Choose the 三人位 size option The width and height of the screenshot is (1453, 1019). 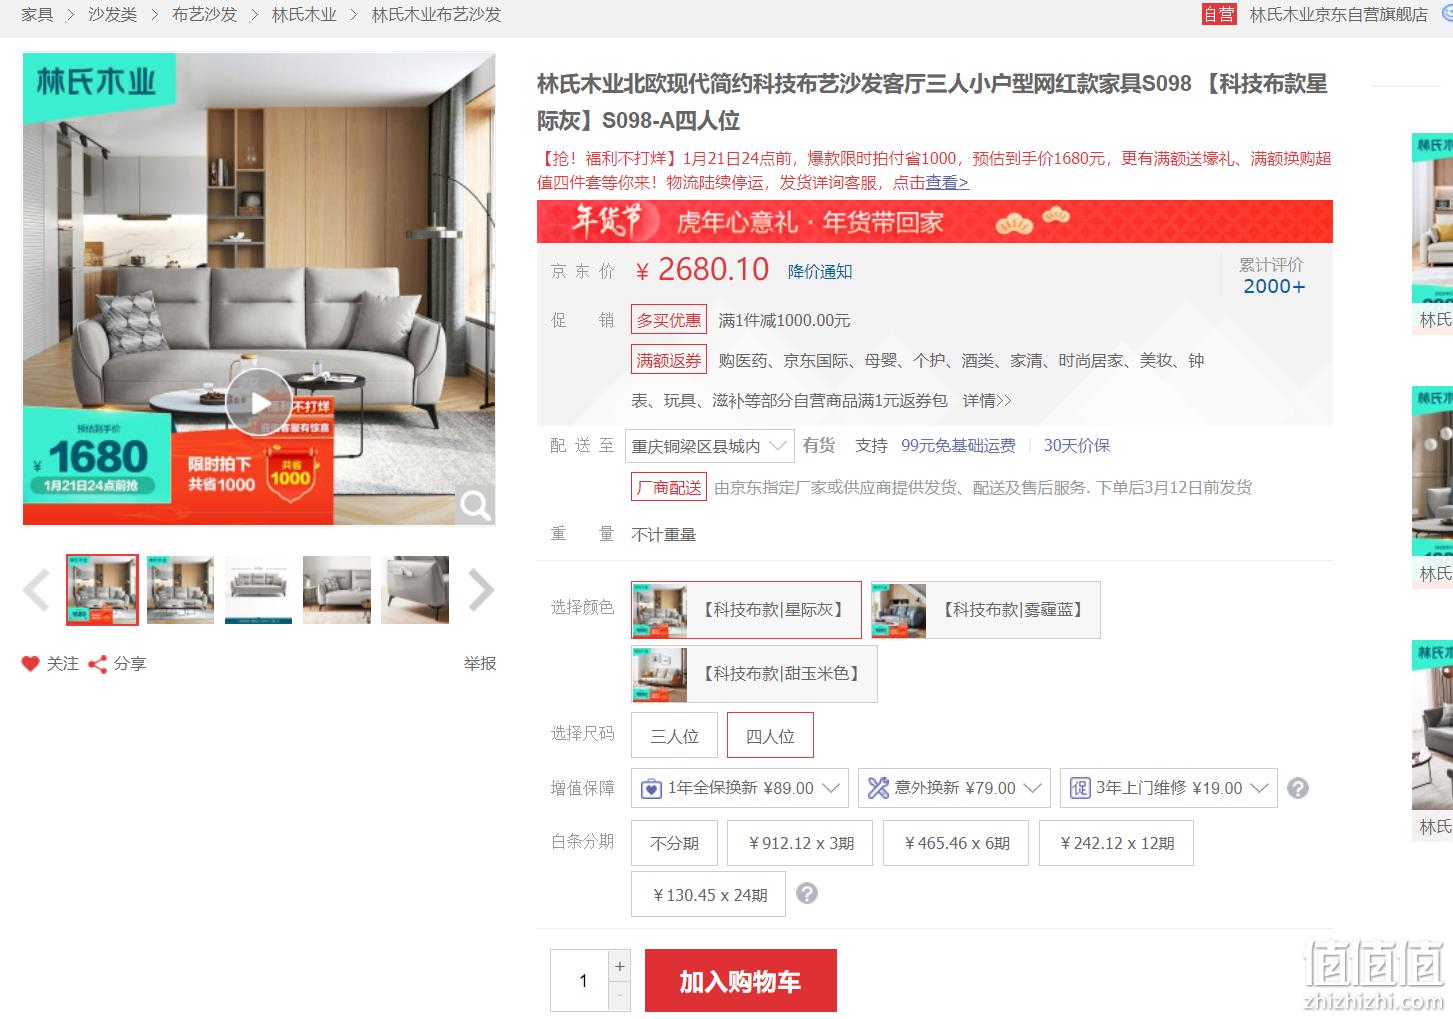point(674,736)
